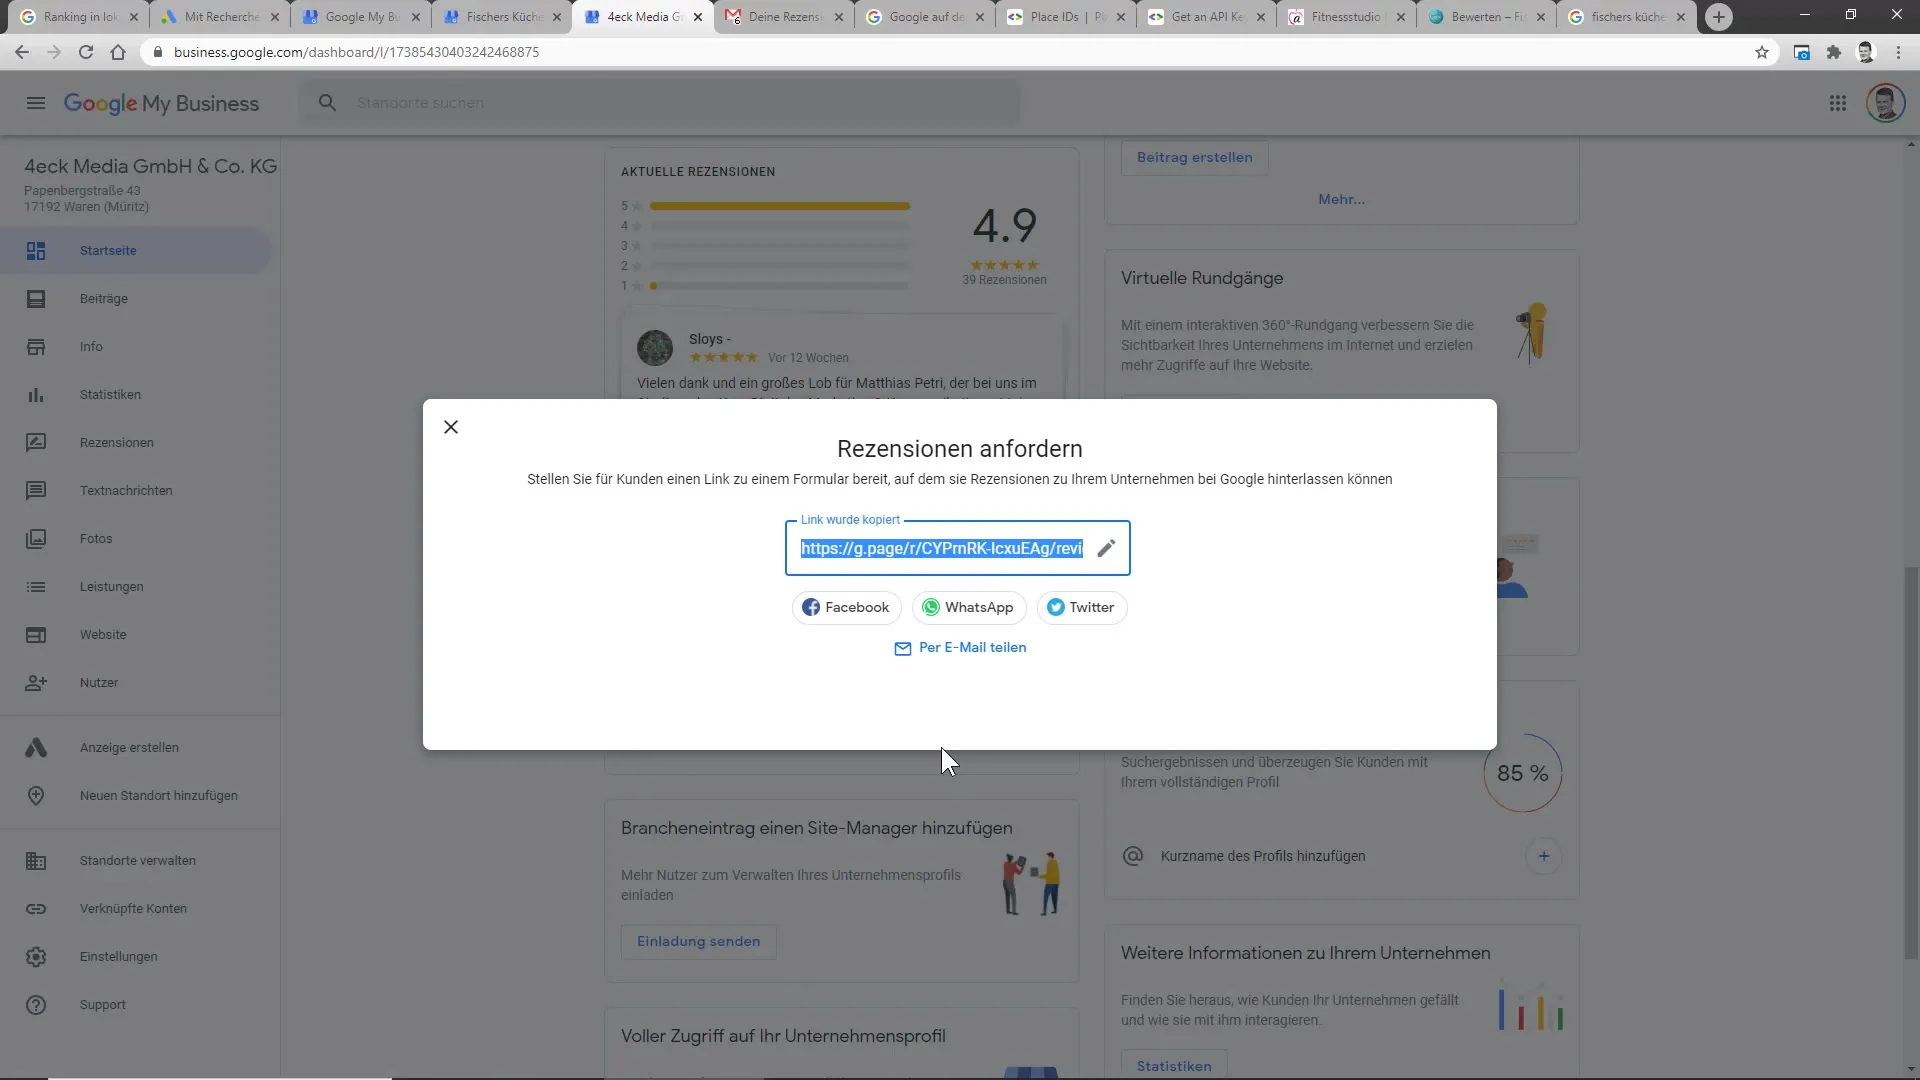Bookmark this page with the star
1920x1080 pixels.
pos(1762,52)
